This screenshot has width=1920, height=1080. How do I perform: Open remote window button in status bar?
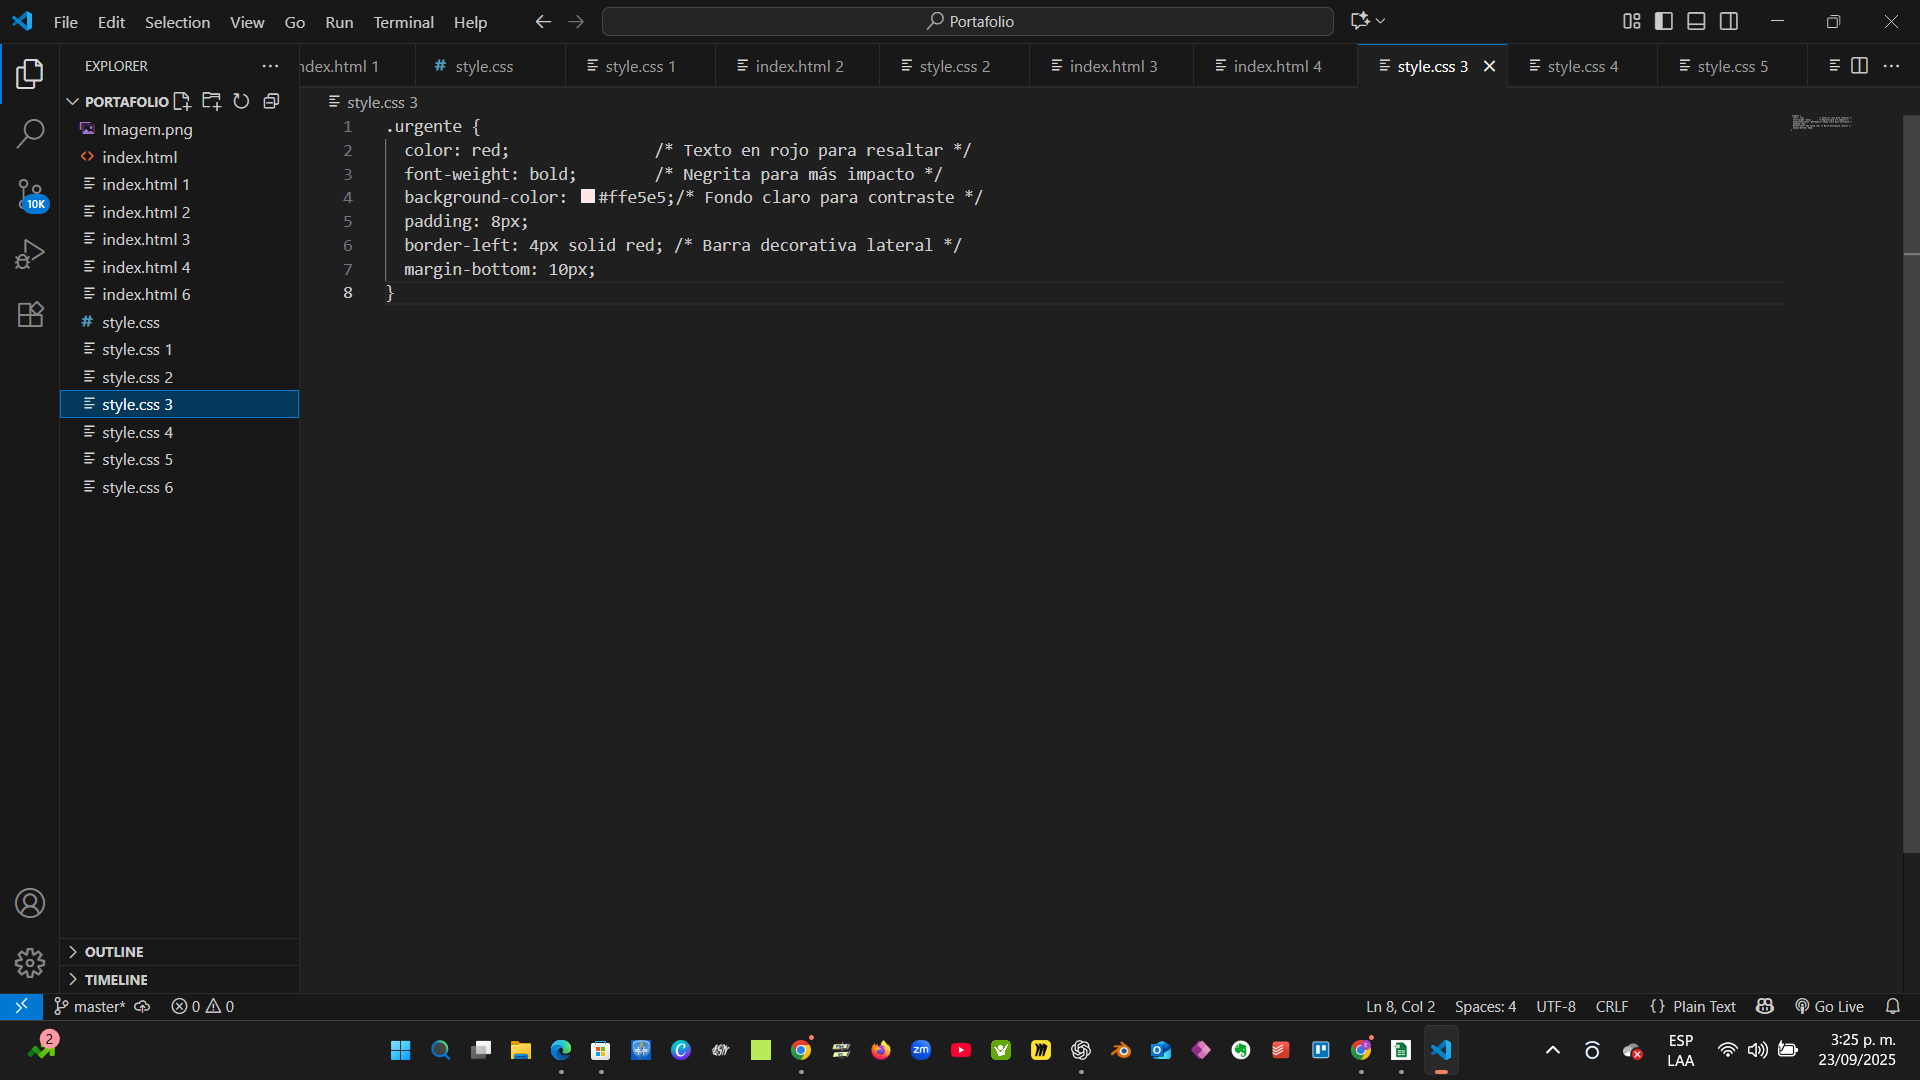tap(21, 1006)
